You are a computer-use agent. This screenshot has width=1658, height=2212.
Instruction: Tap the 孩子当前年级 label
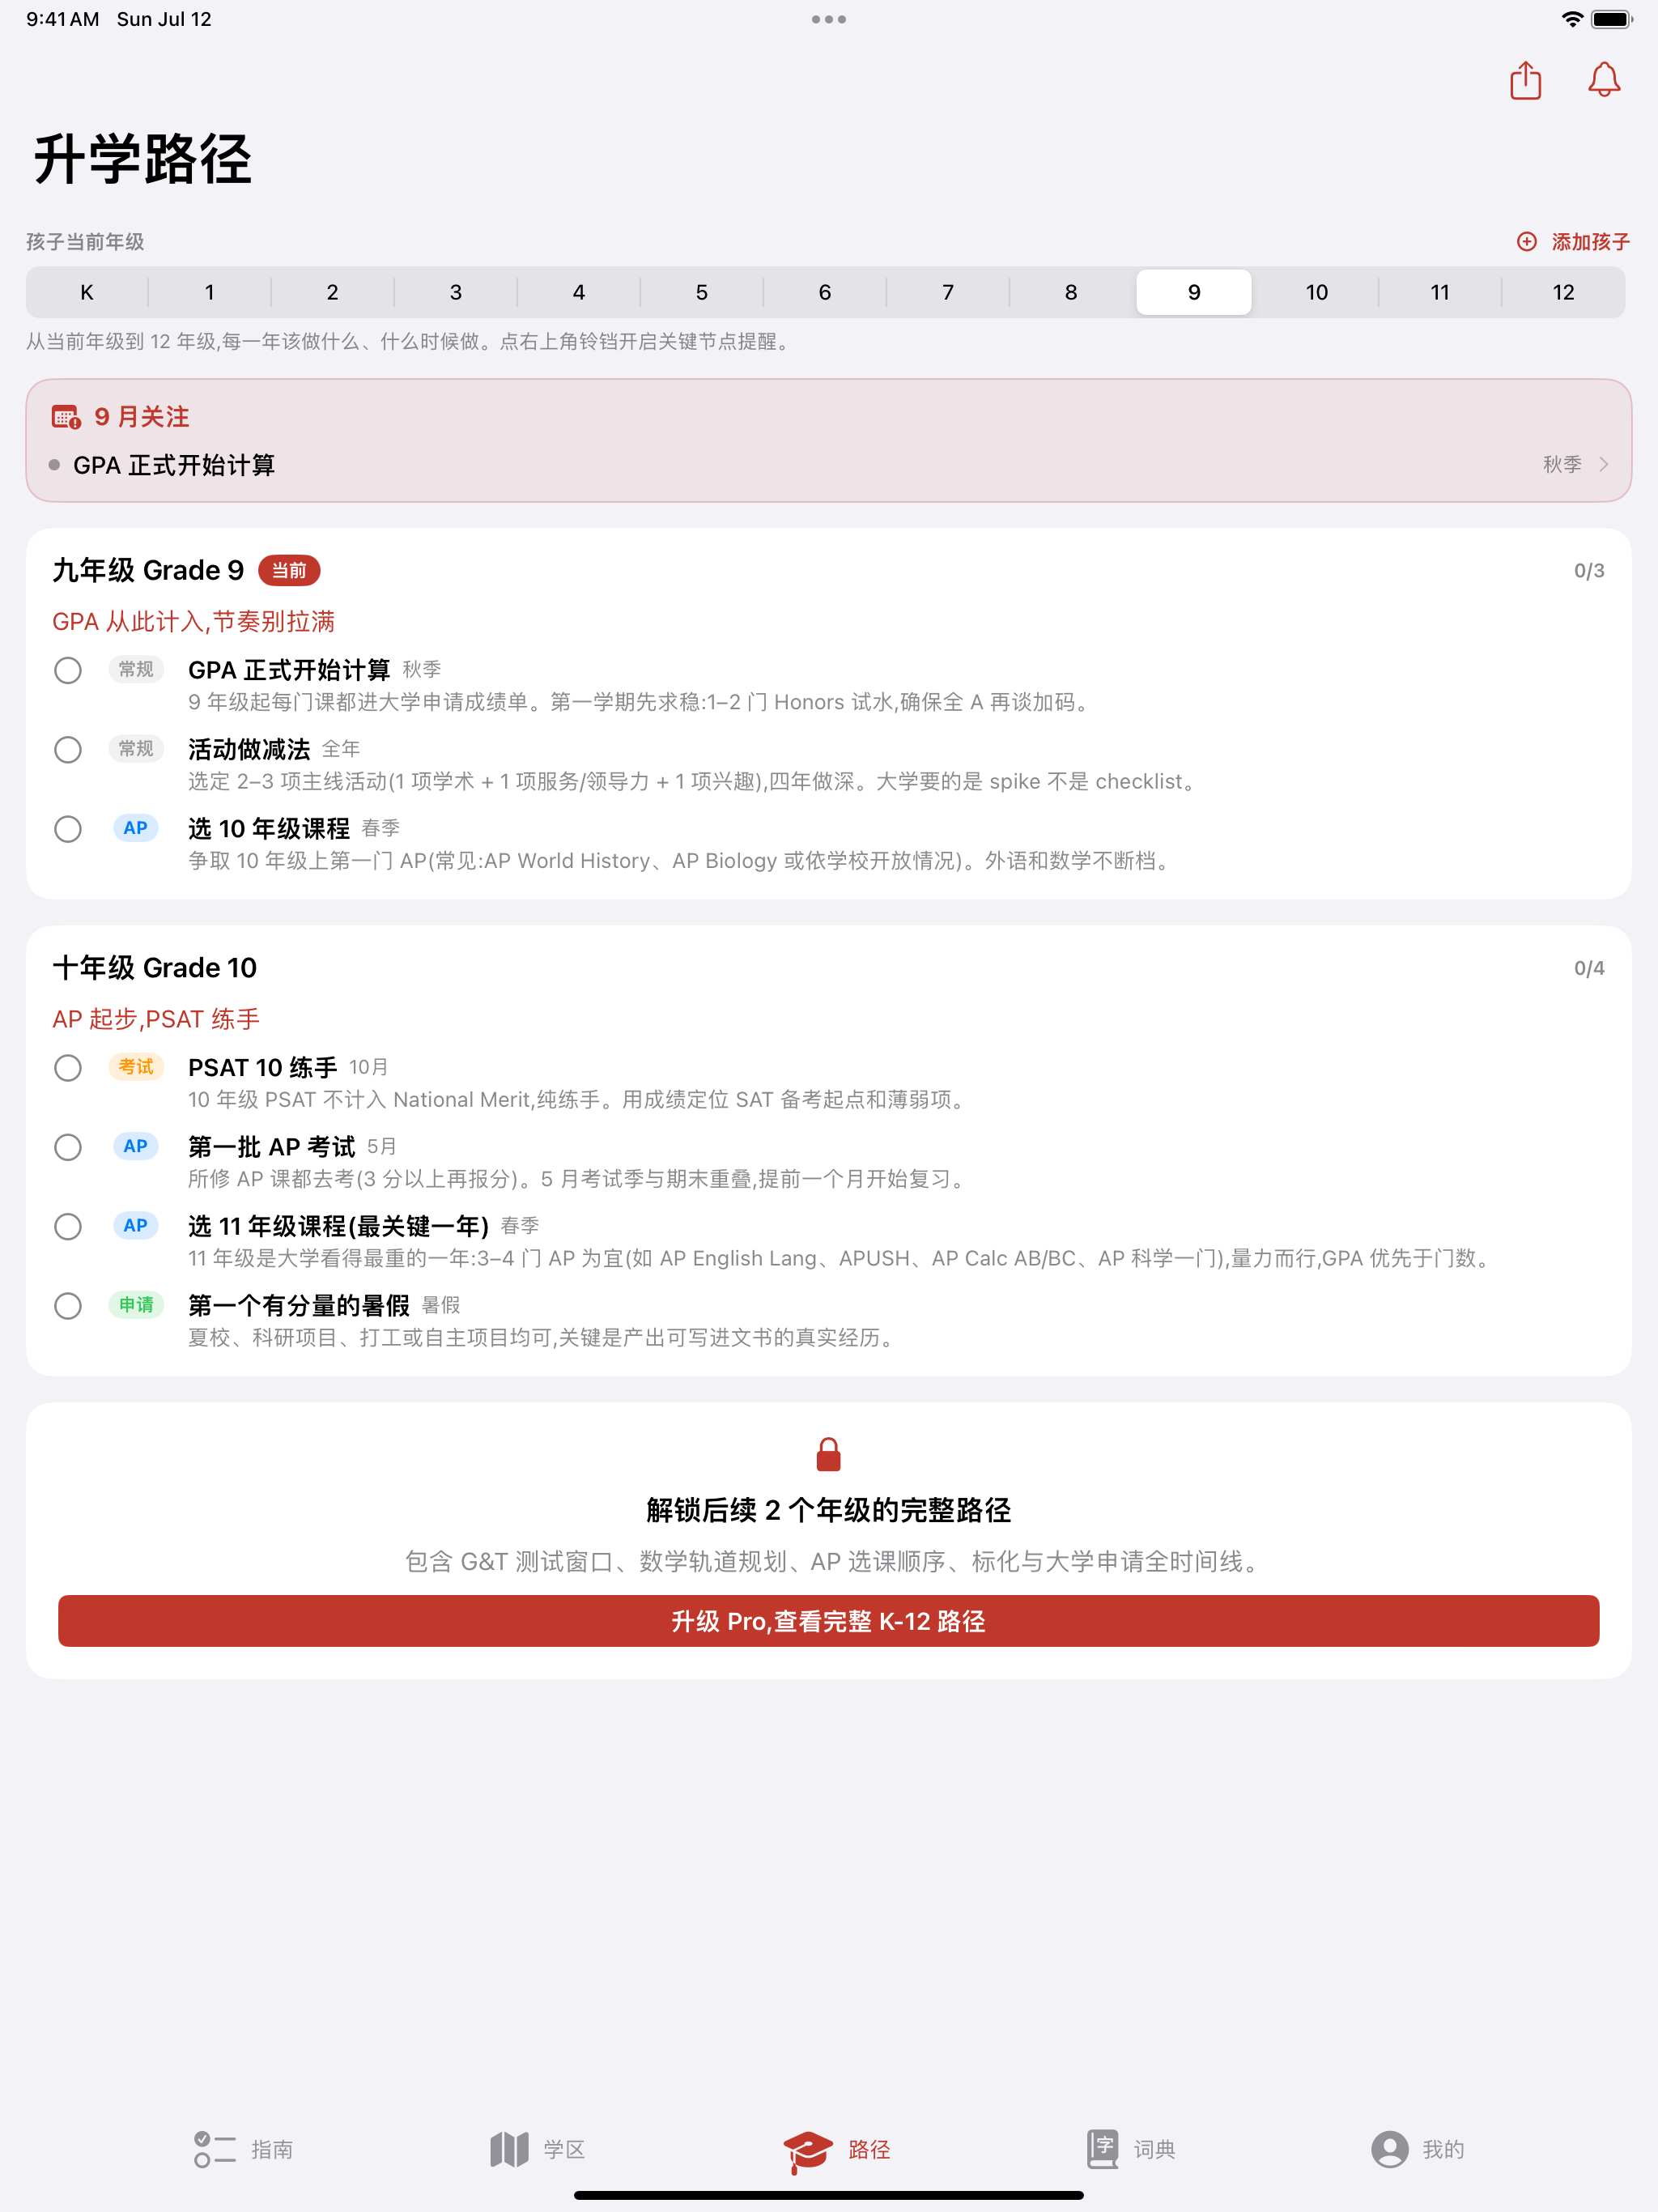85,241
